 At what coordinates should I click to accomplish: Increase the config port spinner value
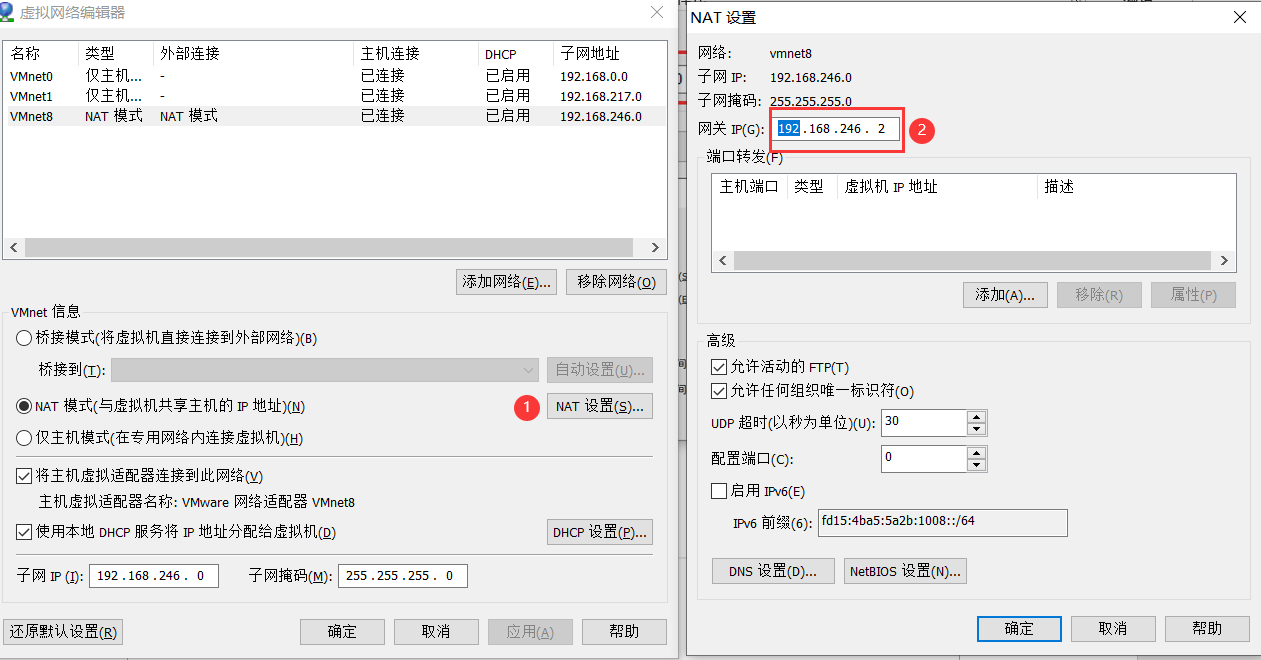pos(976,452)
